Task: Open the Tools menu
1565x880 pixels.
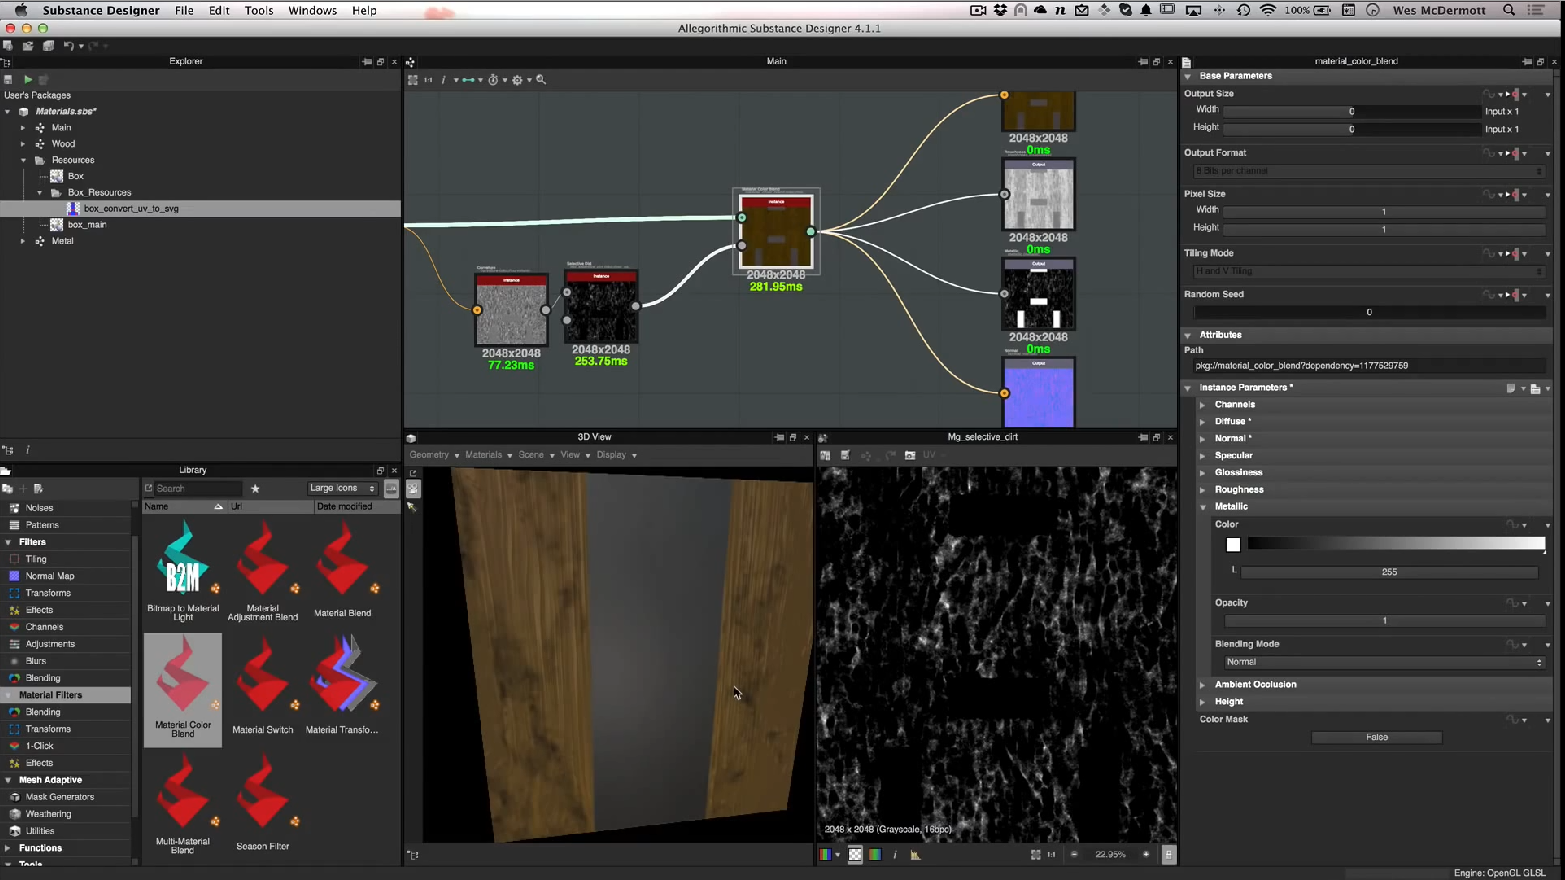Action: (x=258, y=10)
